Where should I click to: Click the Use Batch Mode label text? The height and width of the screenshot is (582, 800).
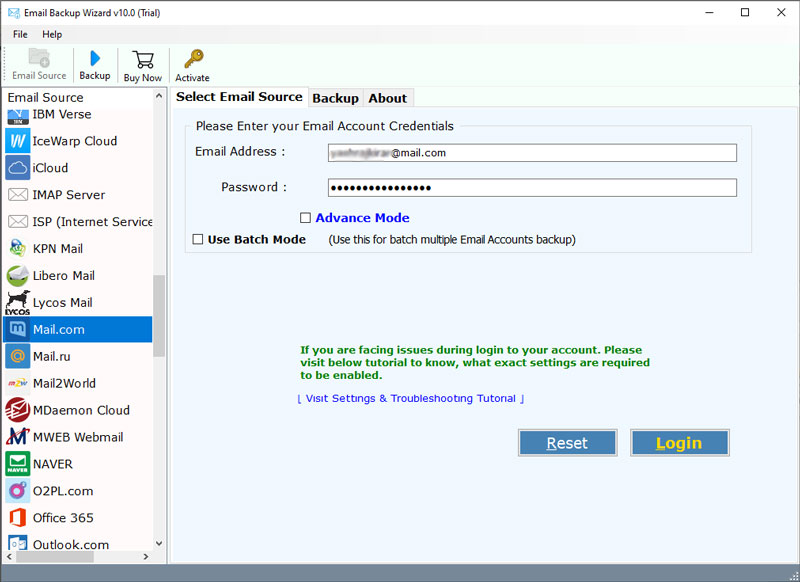pyautogui.click(x=257, y=239)
